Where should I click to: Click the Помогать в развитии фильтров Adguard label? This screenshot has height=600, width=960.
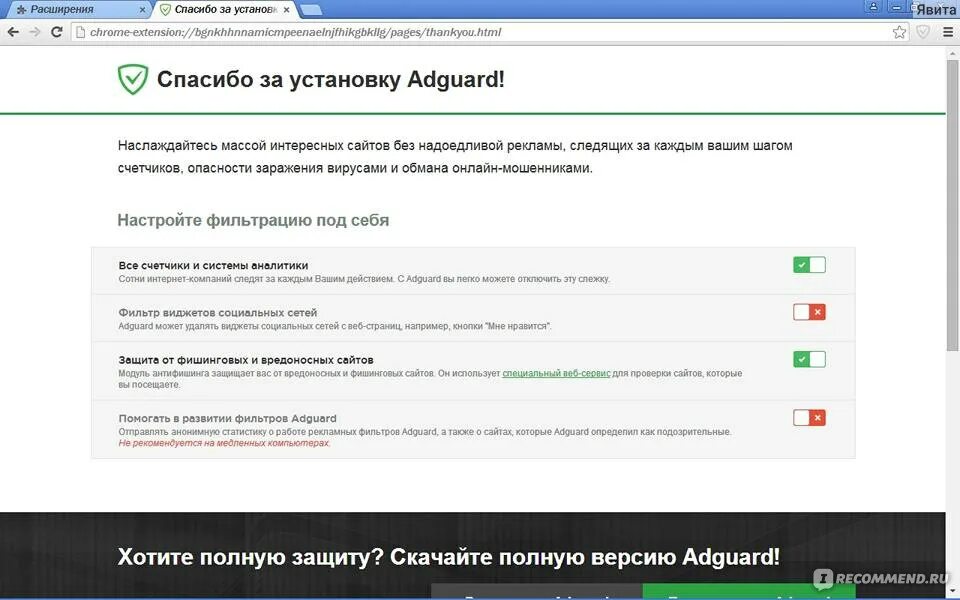pos(228,418)
